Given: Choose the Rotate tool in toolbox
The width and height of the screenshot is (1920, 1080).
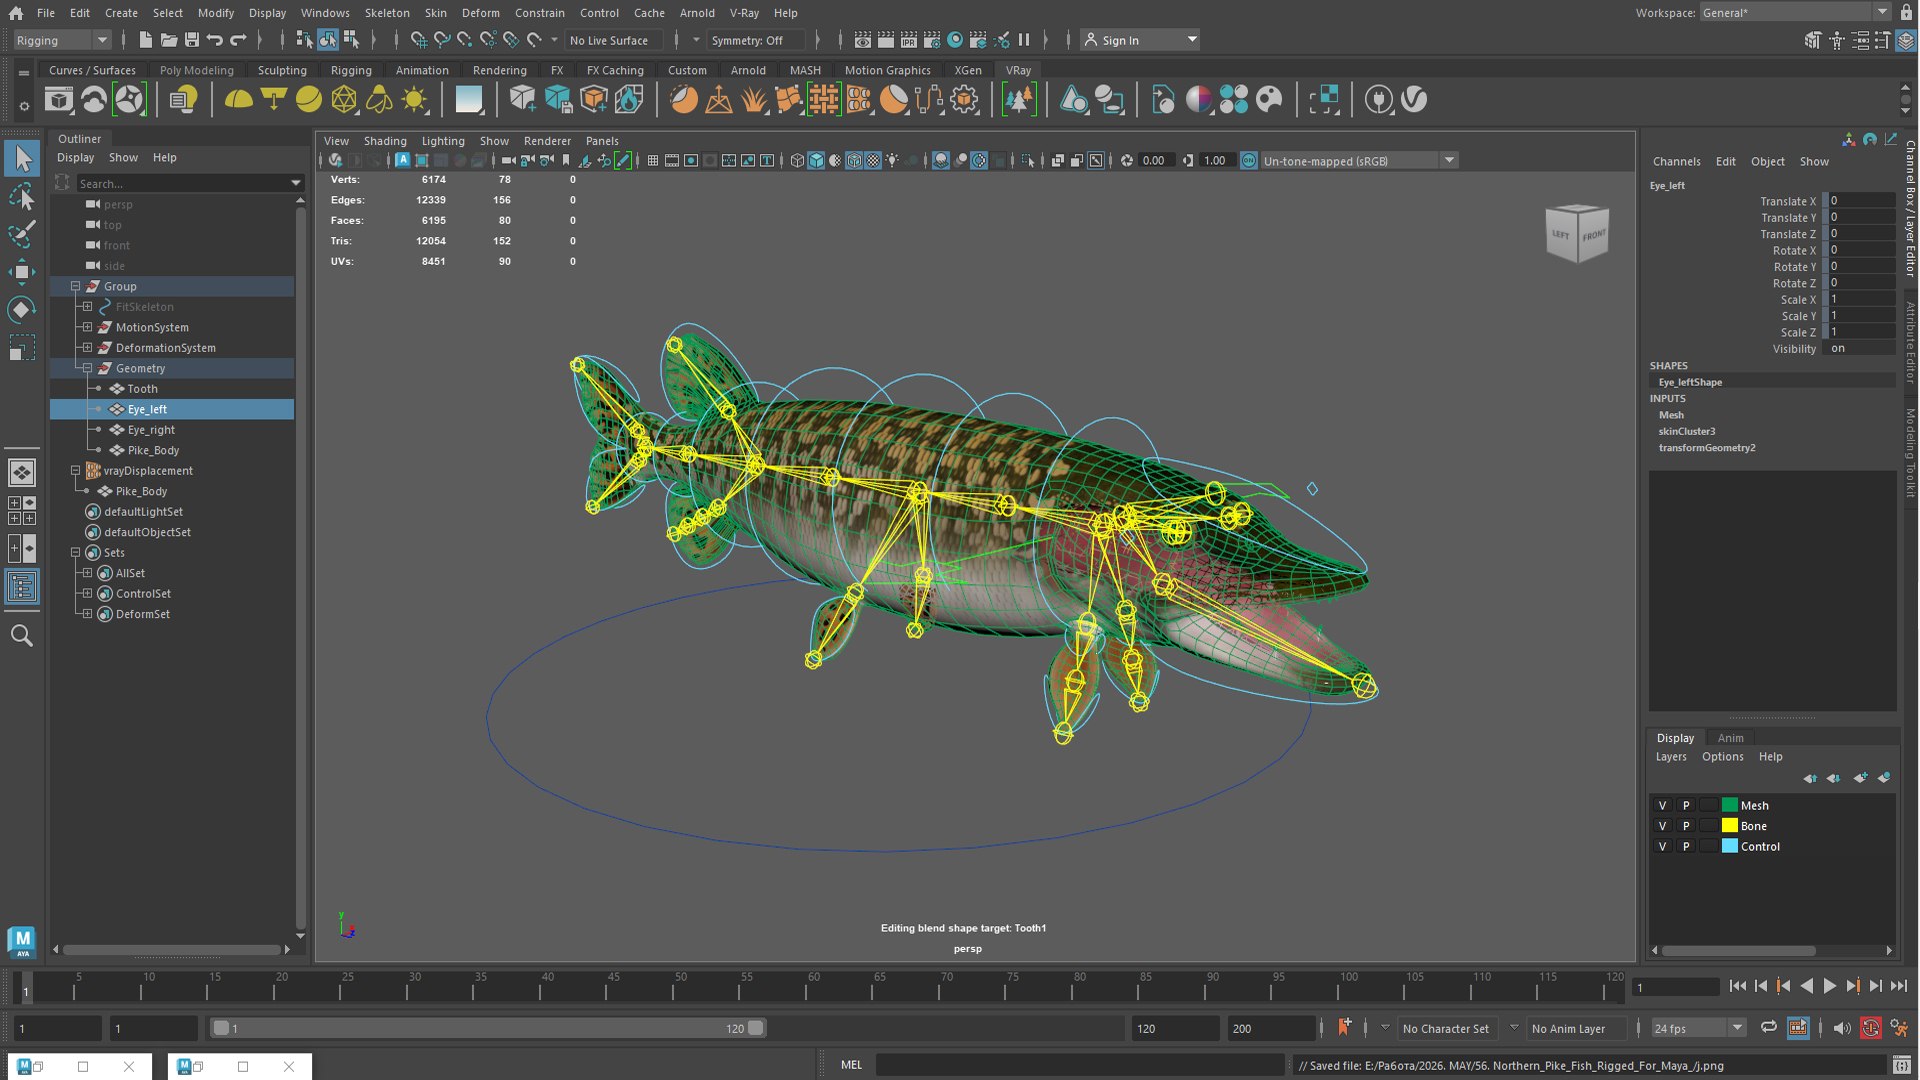Looking at the screenshot, I should pos(22,310).
